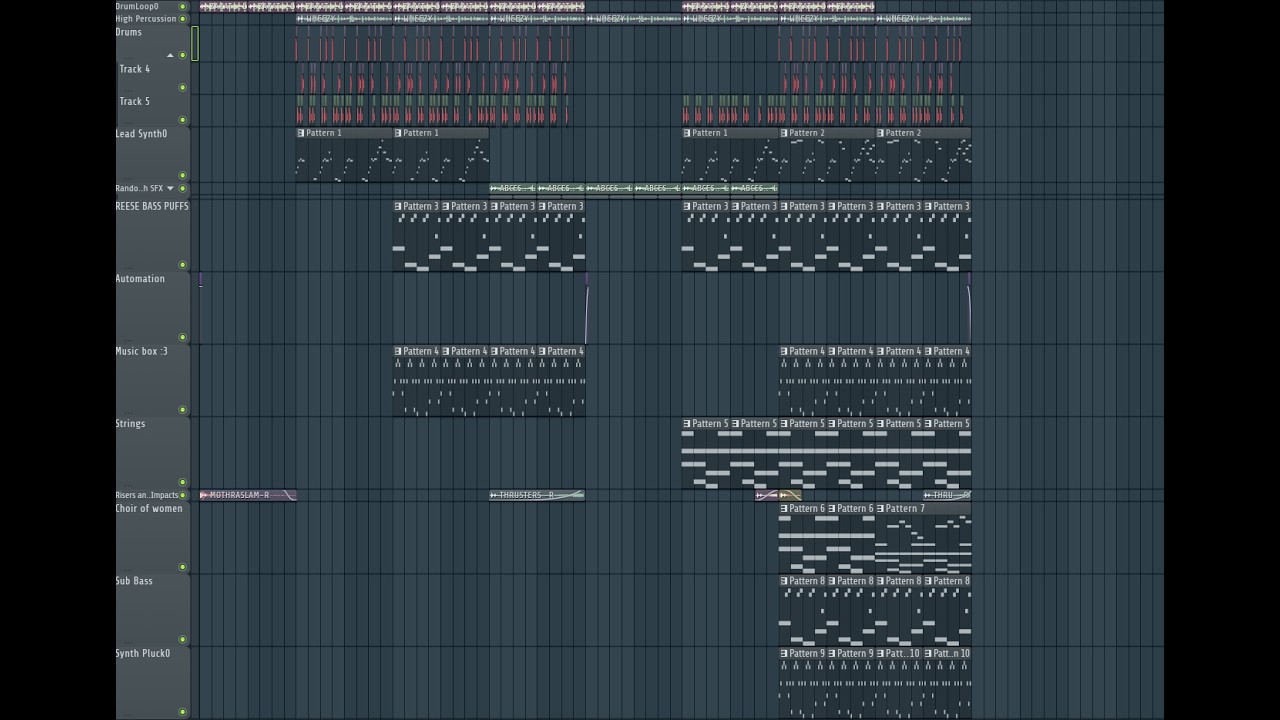Select the REESE BASS PUFFS track header

[x=152, y=235]
